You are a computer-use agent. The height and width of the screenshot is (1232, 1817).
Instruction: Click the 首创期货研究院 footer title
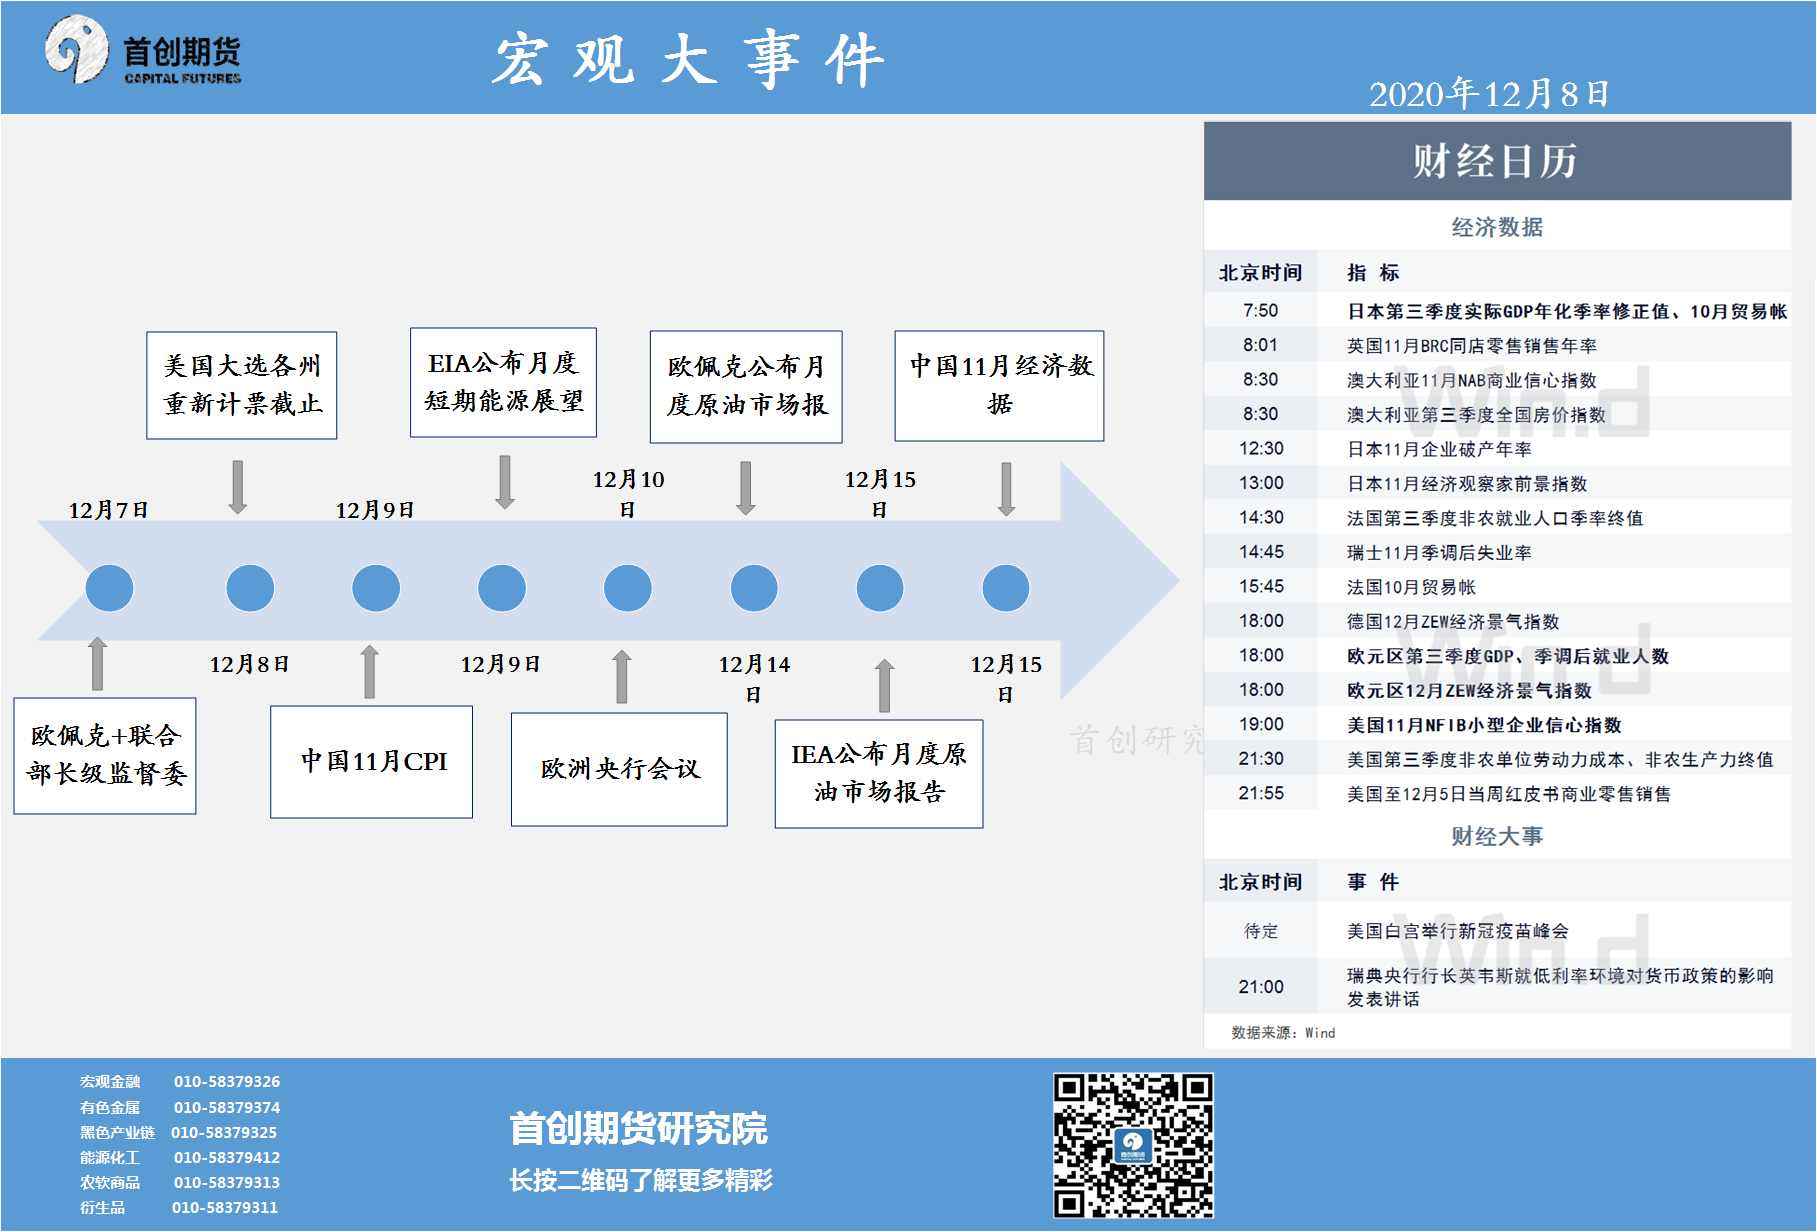639,1129
